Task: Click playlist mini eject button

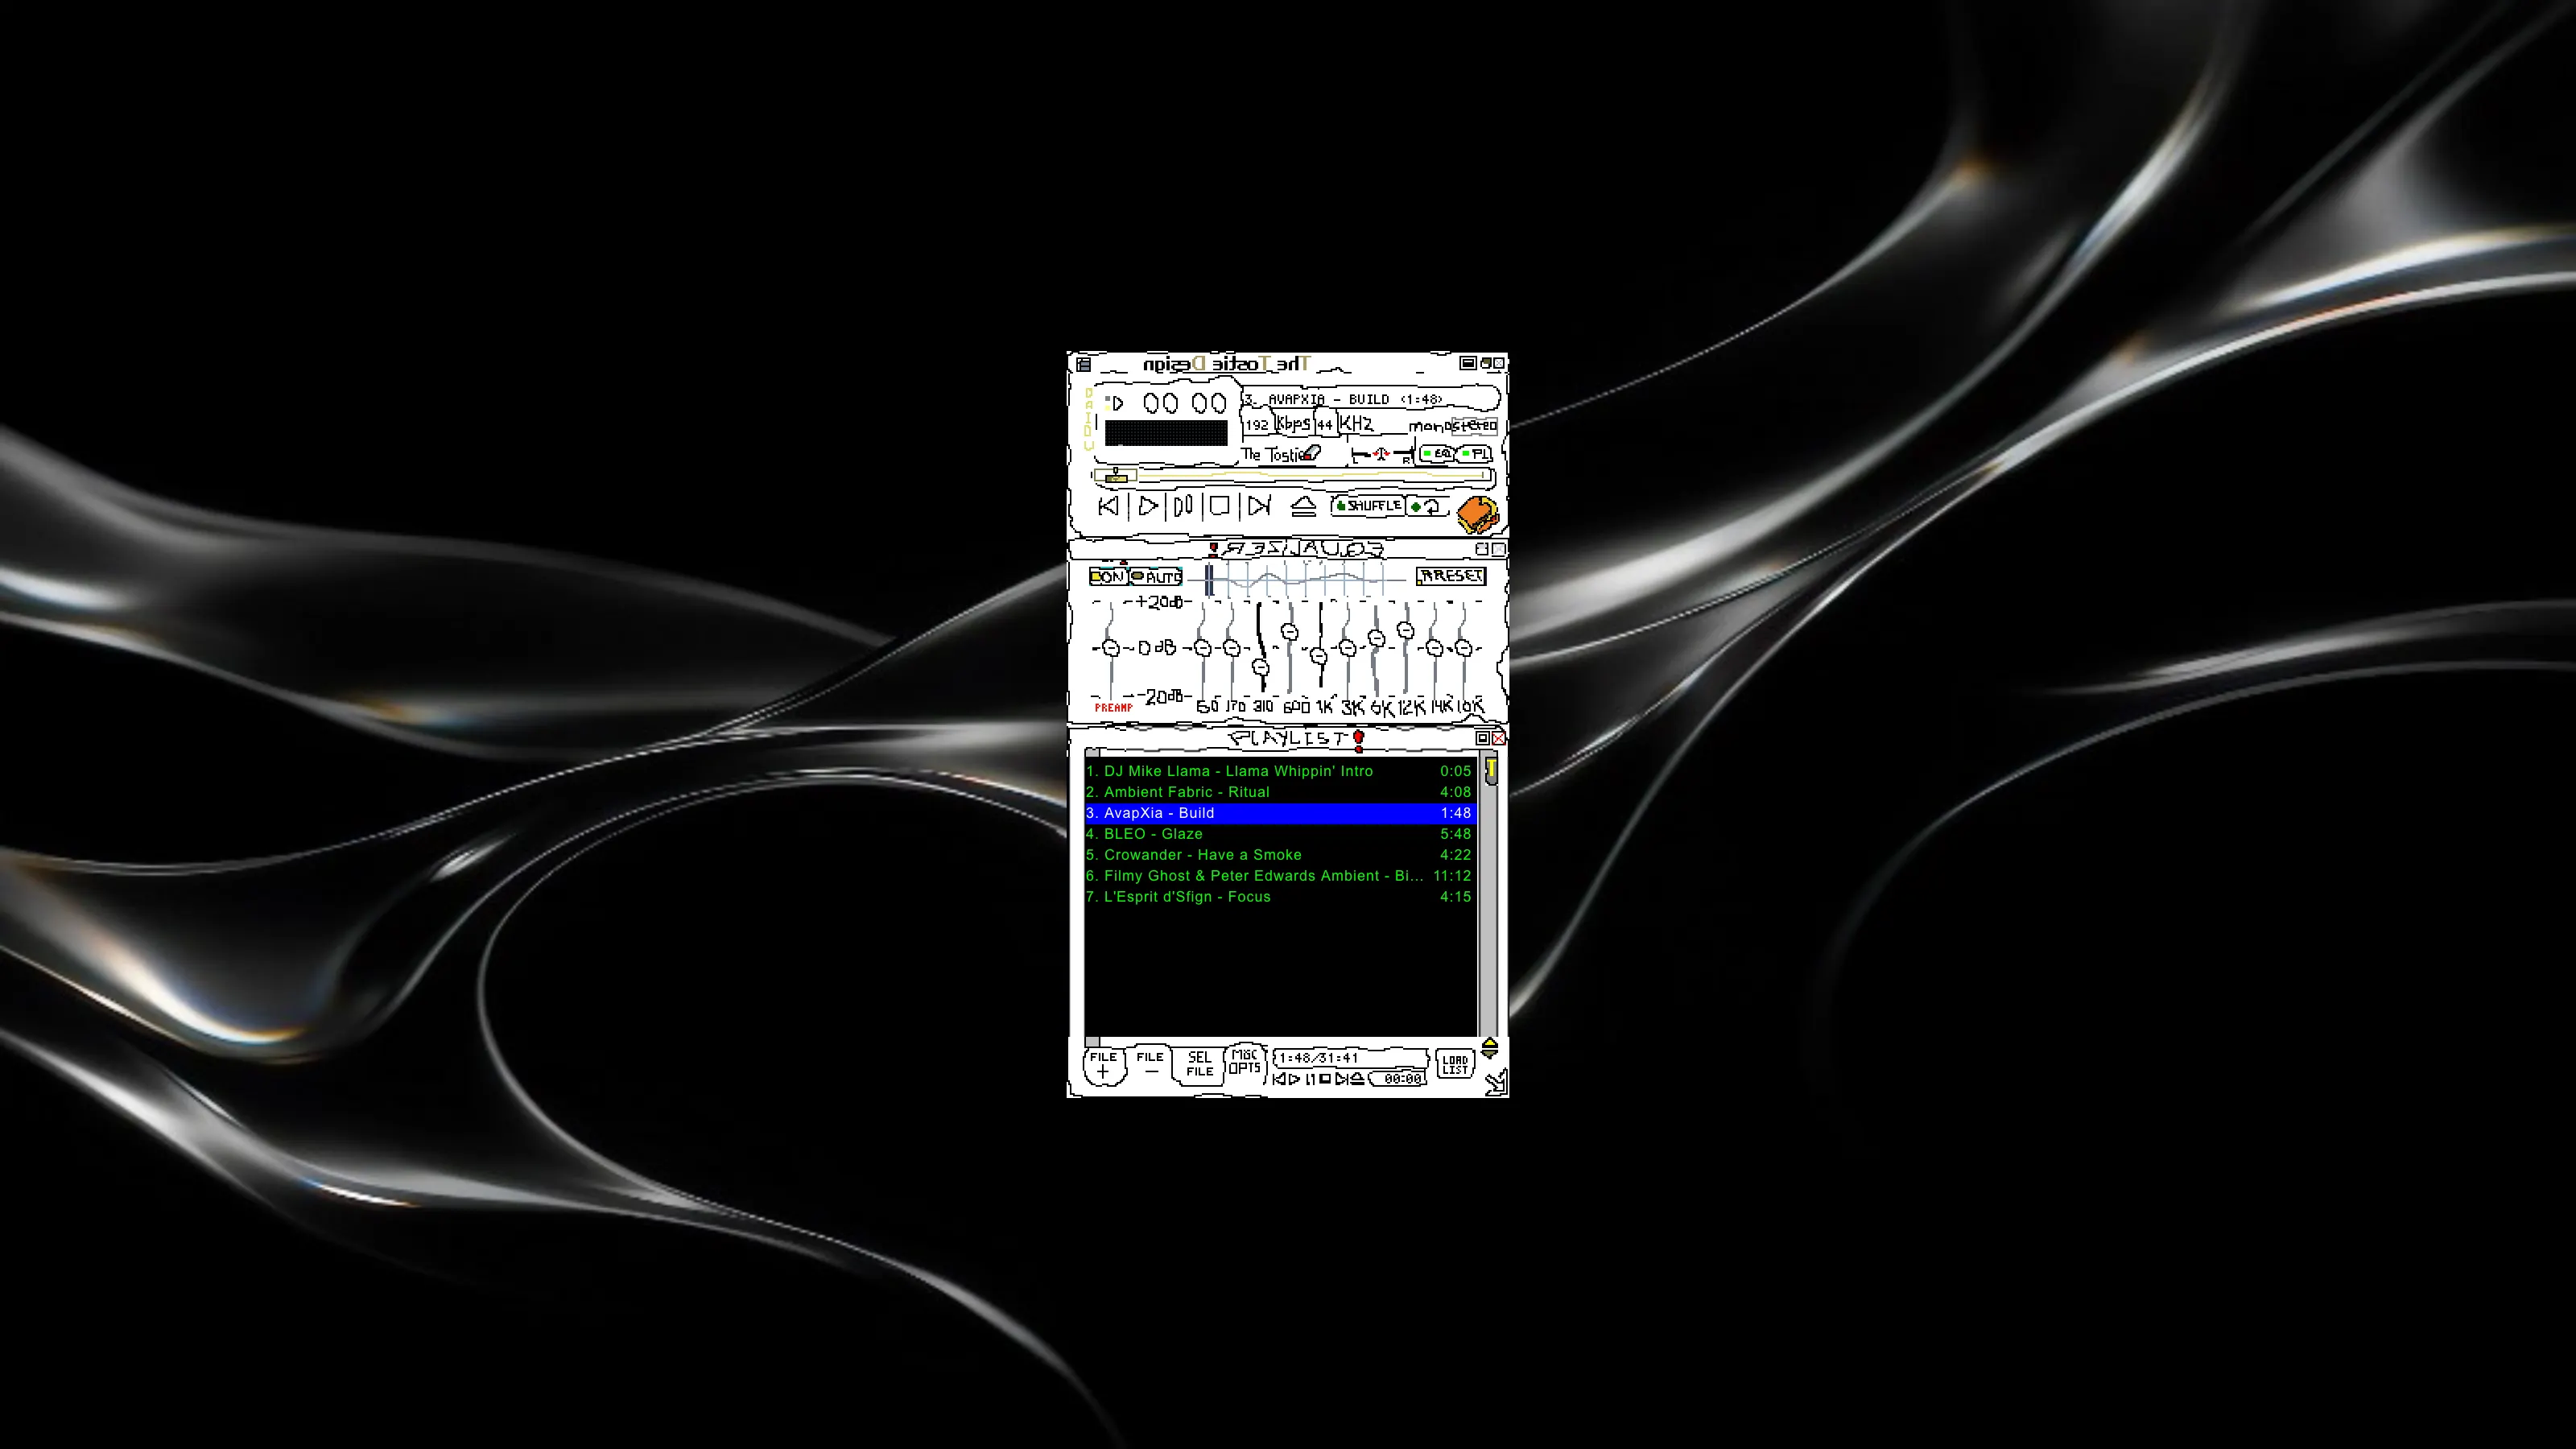Action: click(1356, 1079)
